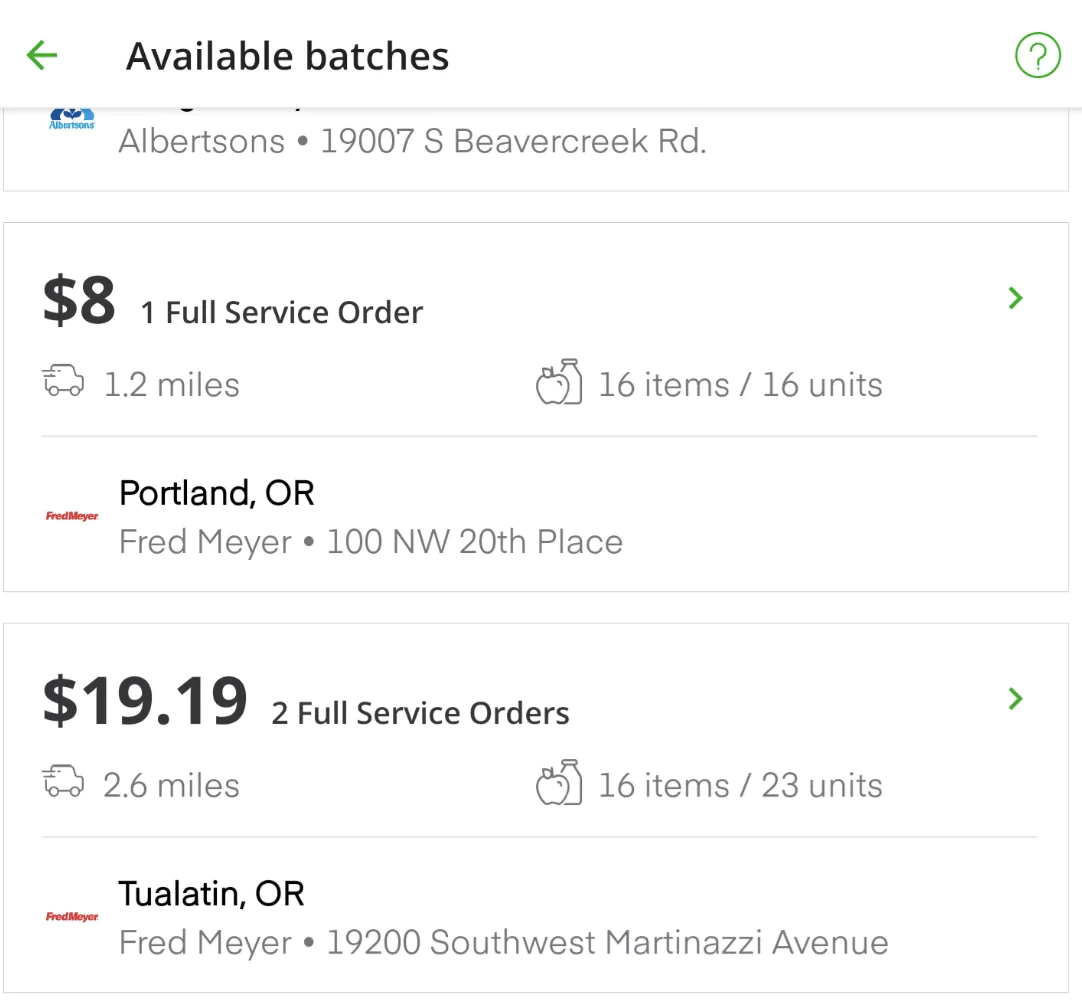1082x1002 pixels.
Task: Tap the green back arrow
Action: coord(41,55)
